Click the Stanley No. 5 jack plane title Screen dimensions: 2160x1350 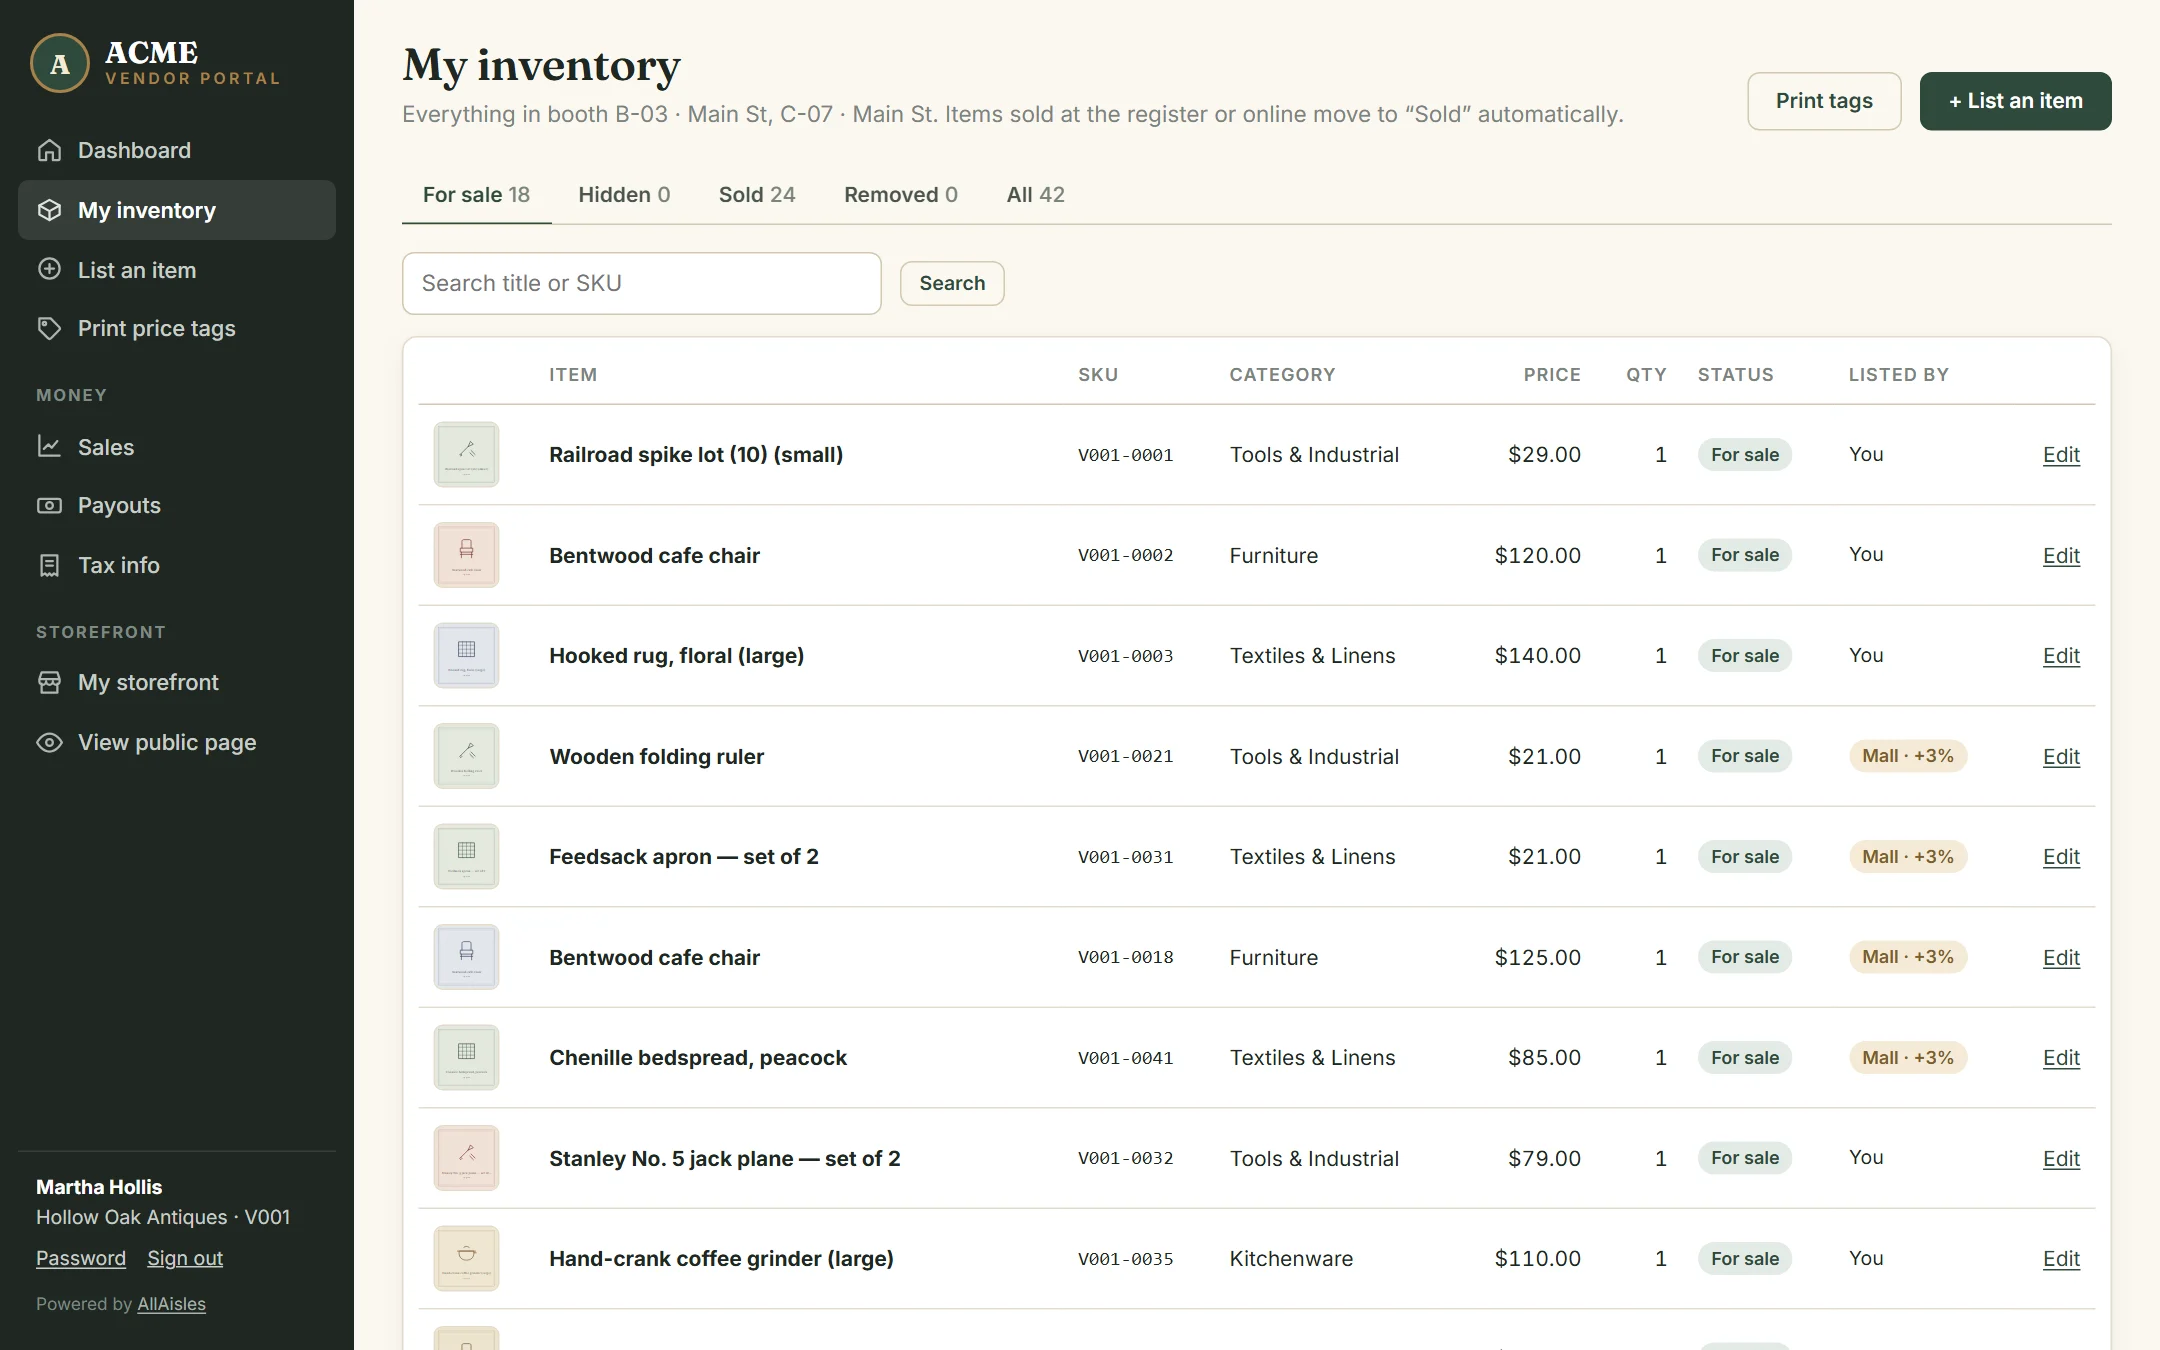coord(724,1158)
